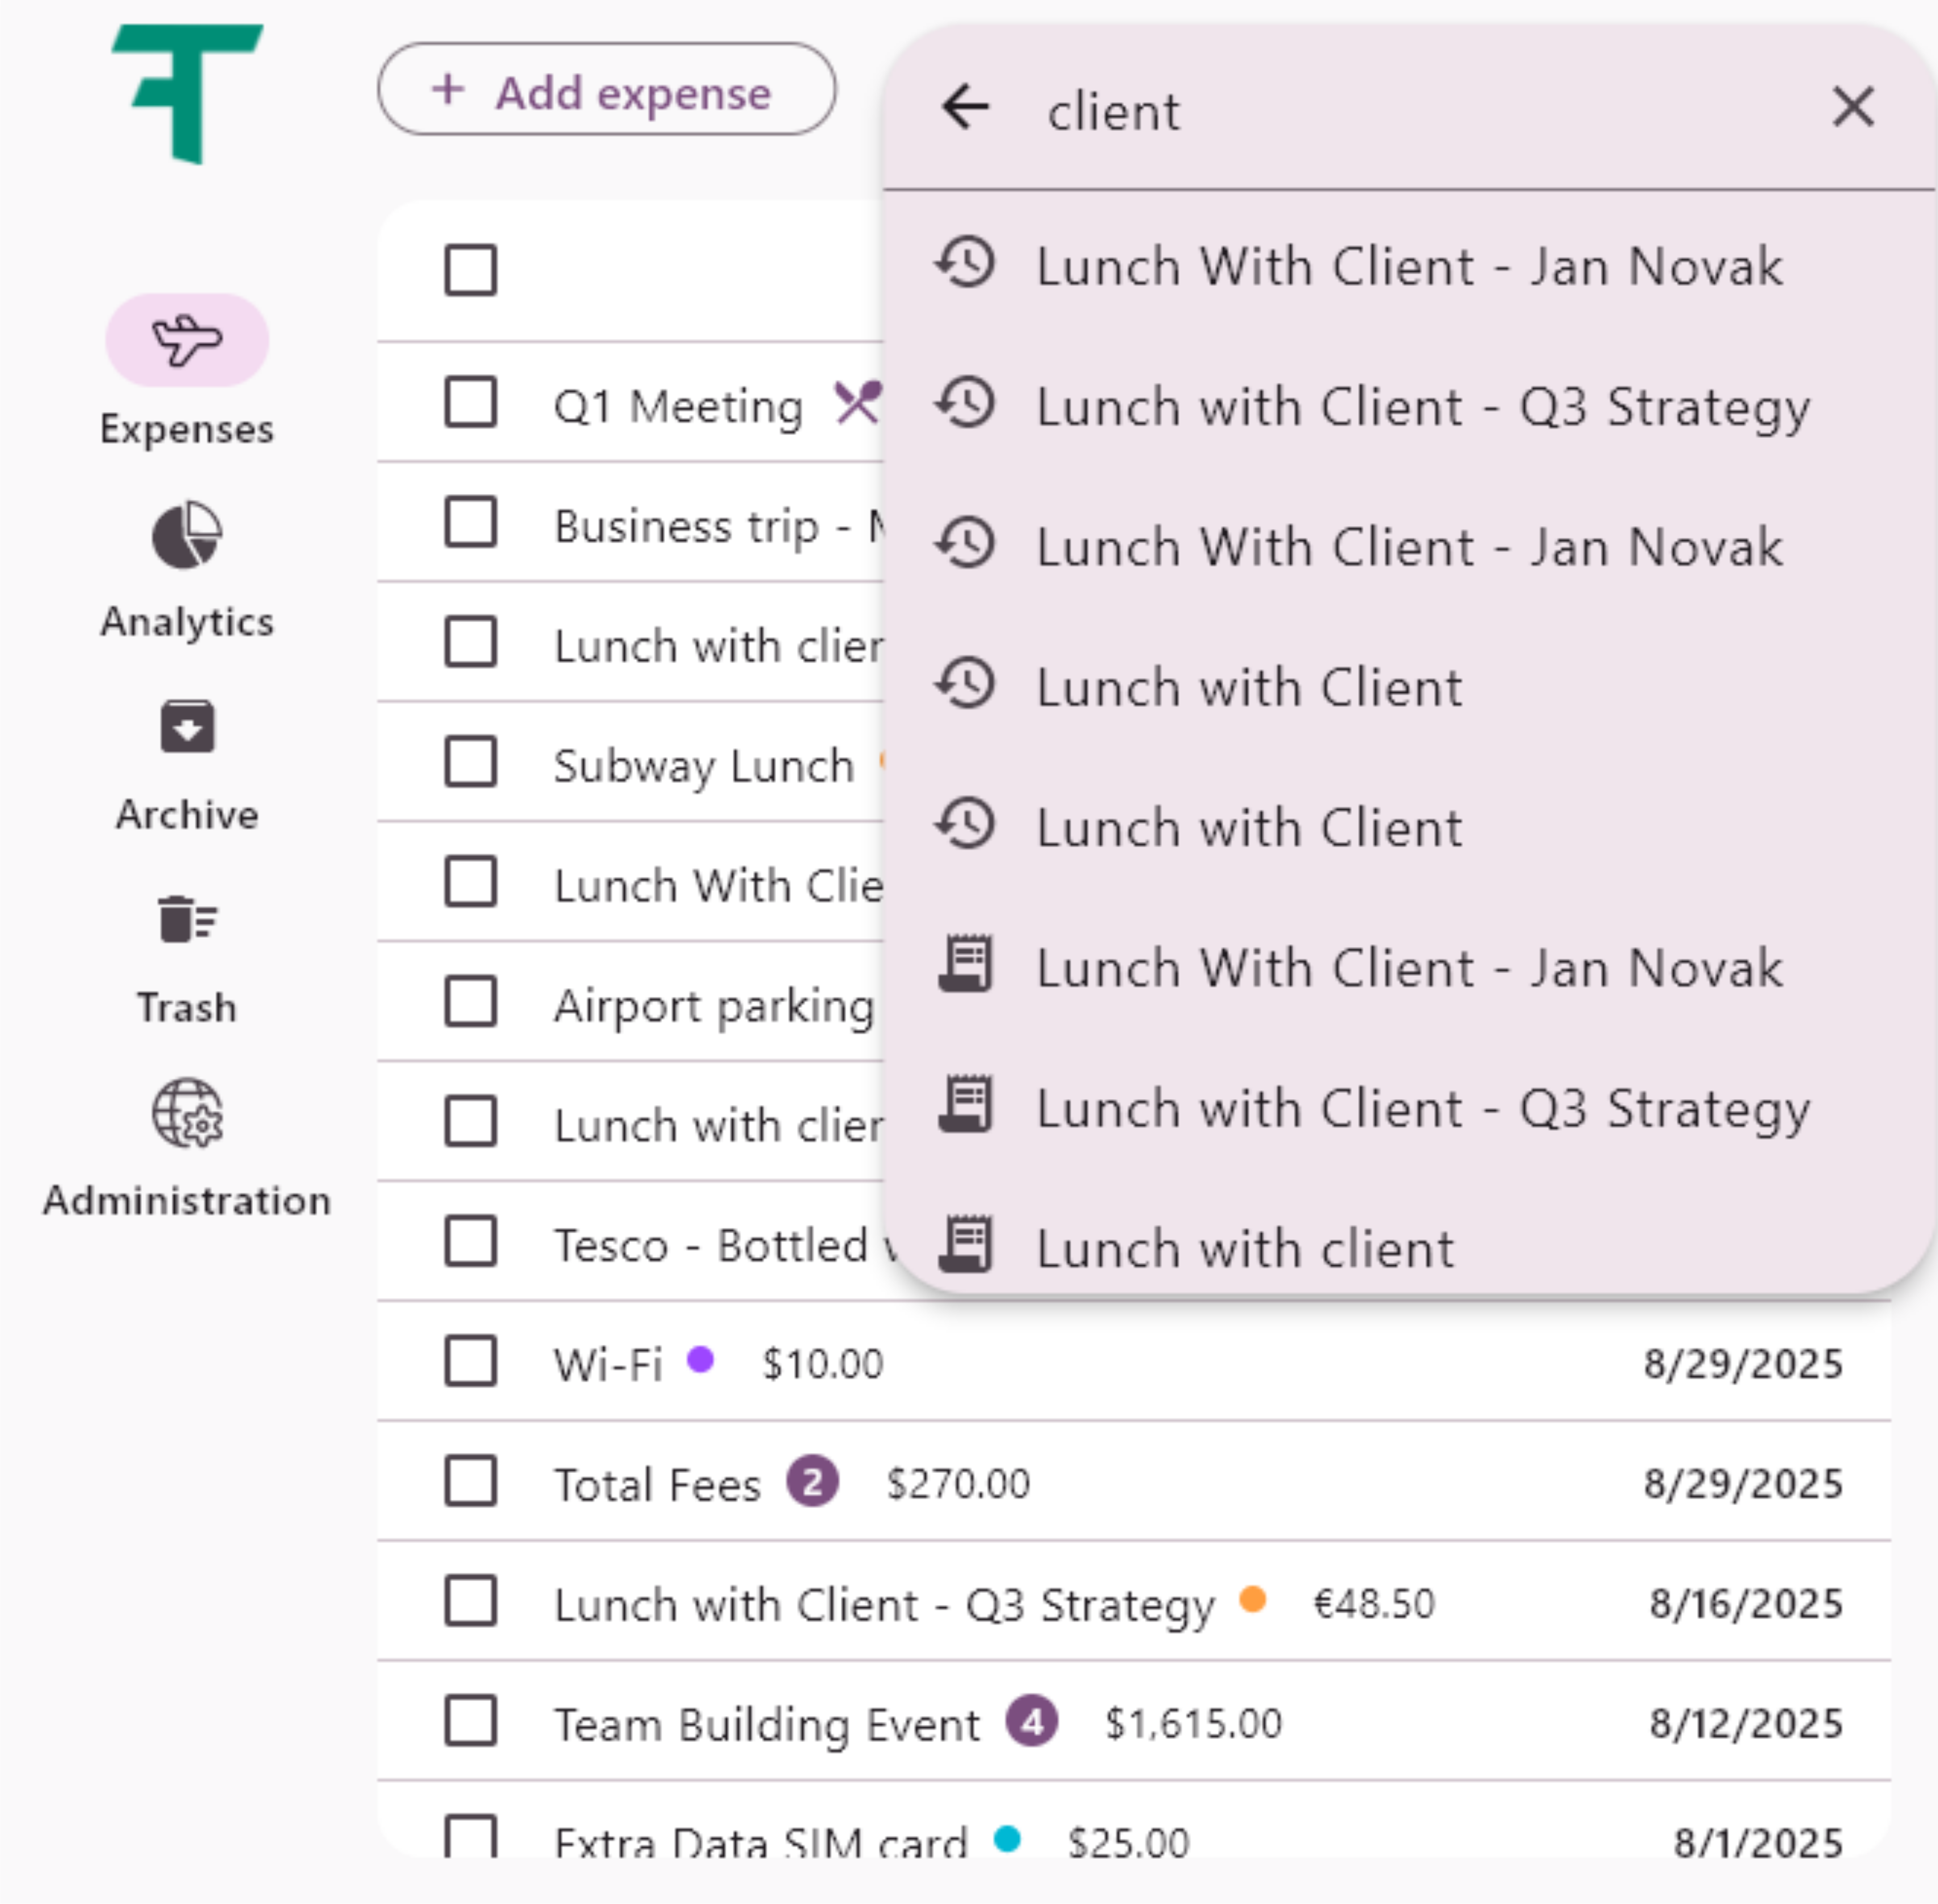Toggle the select-all checkbox in header
This screenshot has width=1938, height=1904.
pyautogui.click(x=470, y=270)
